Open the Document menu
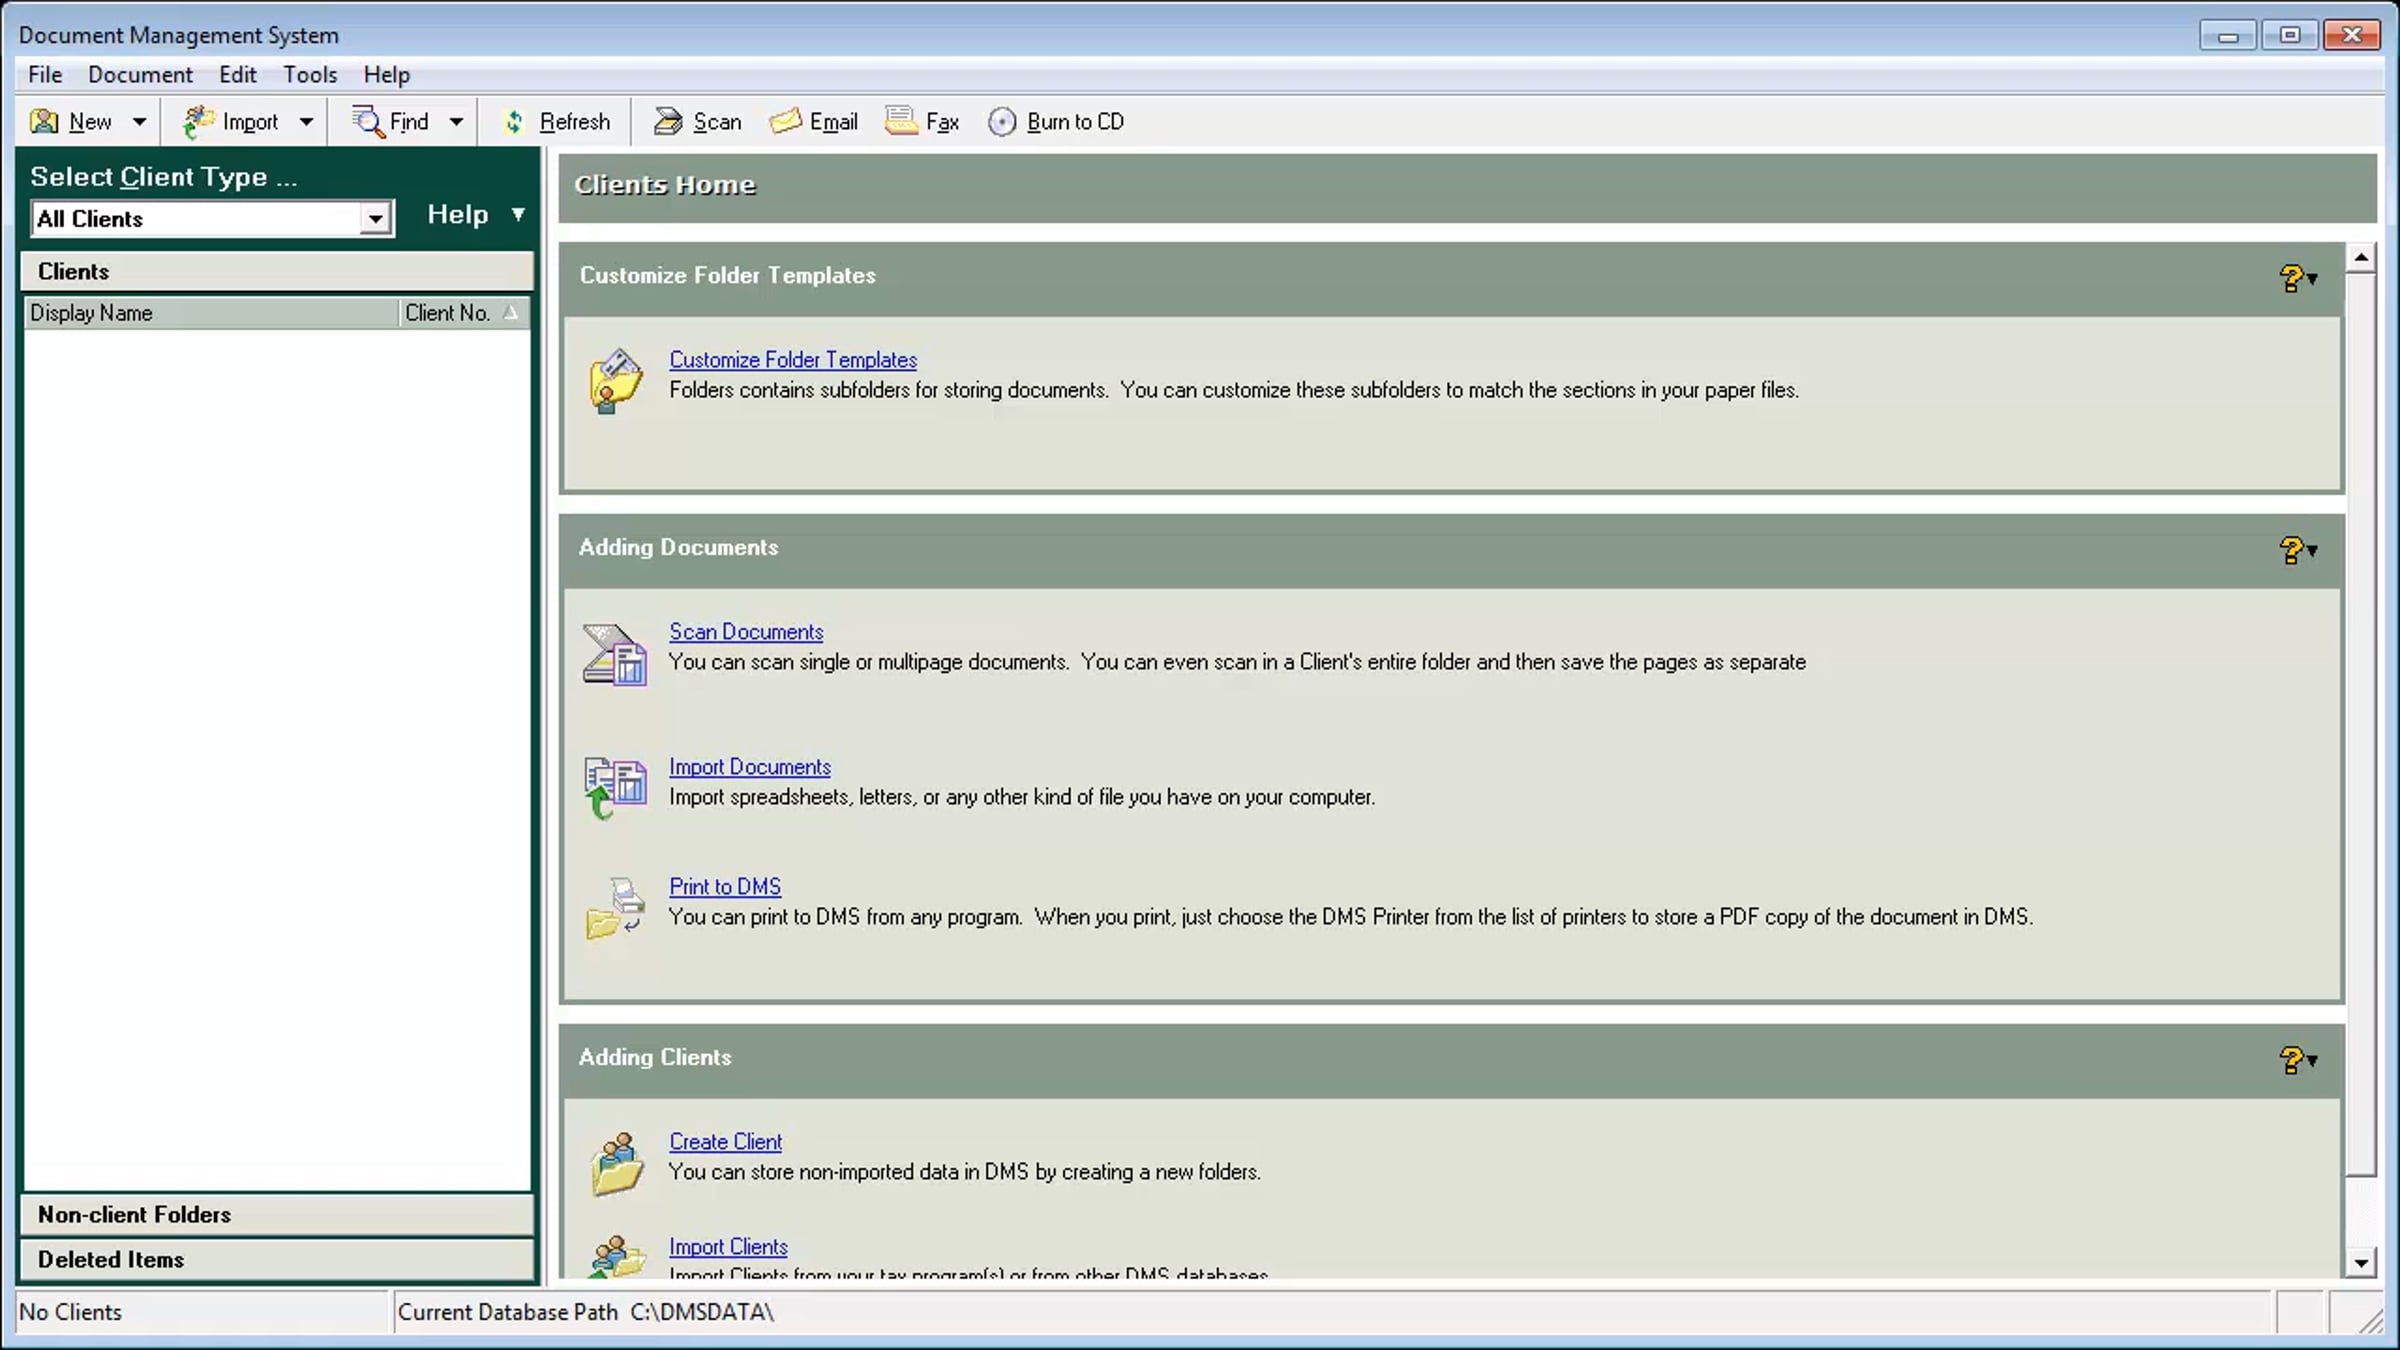This screenshot has width=2400, height=1350. click(140, 74)
